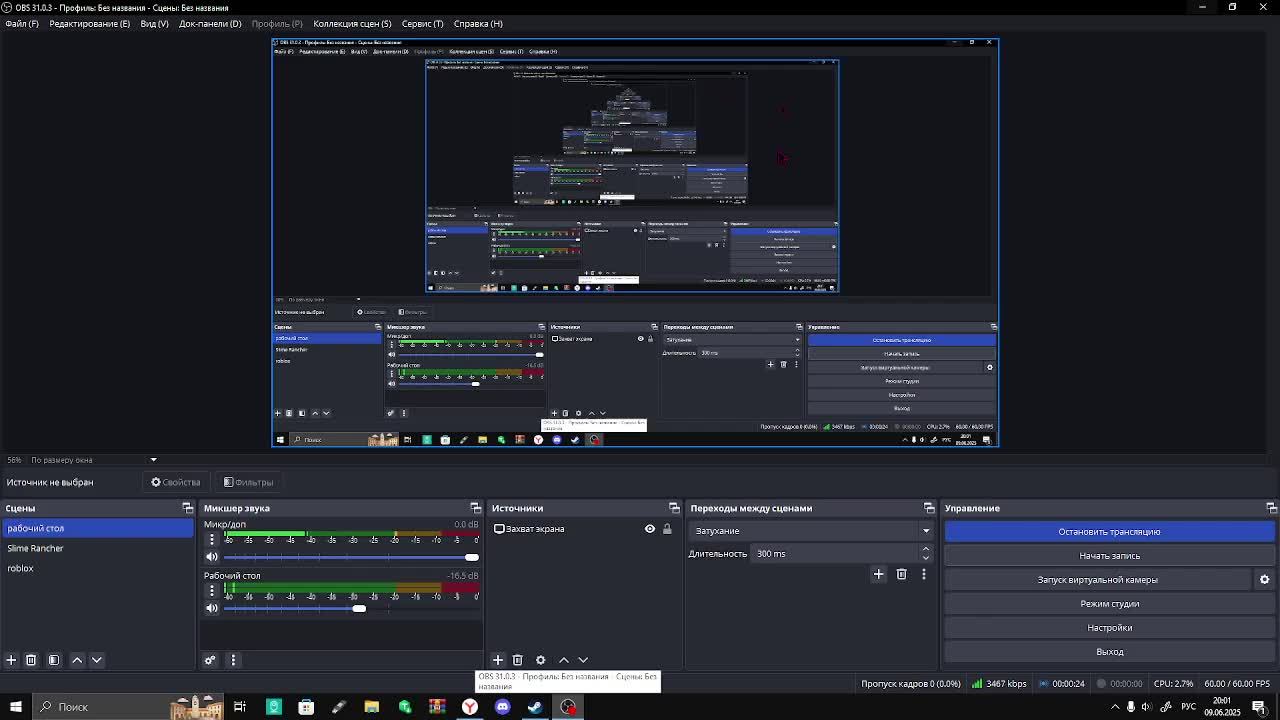The width and height of the screenshot is (1280, 720).
Task: Open source Свойства button
Action: coord(176,482)
